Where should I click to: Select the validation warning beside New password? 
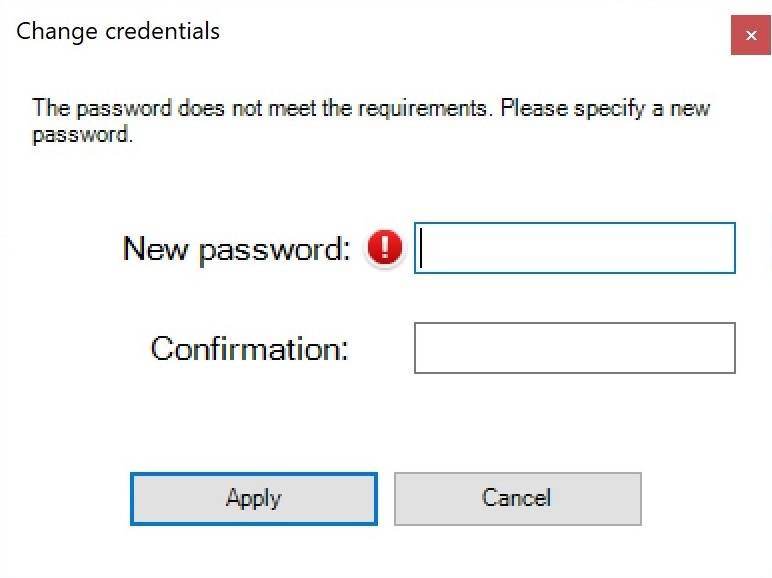coord(385,248)
